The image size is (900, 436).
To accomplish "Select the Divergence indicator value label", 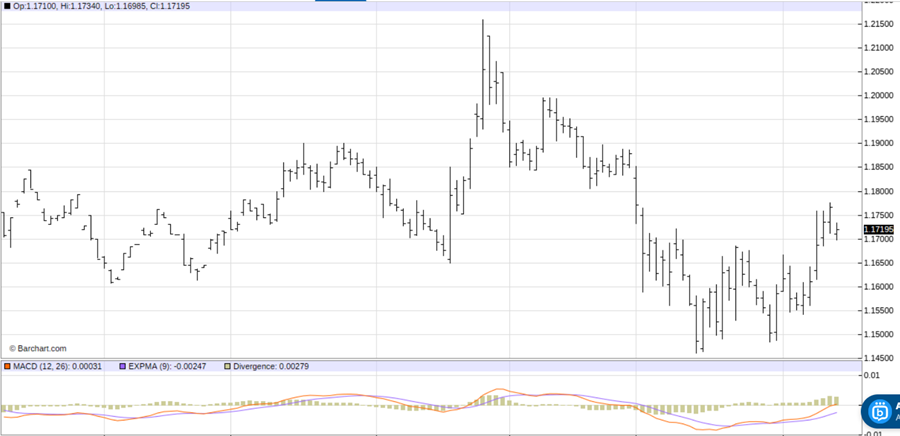I will click(272, 366).
